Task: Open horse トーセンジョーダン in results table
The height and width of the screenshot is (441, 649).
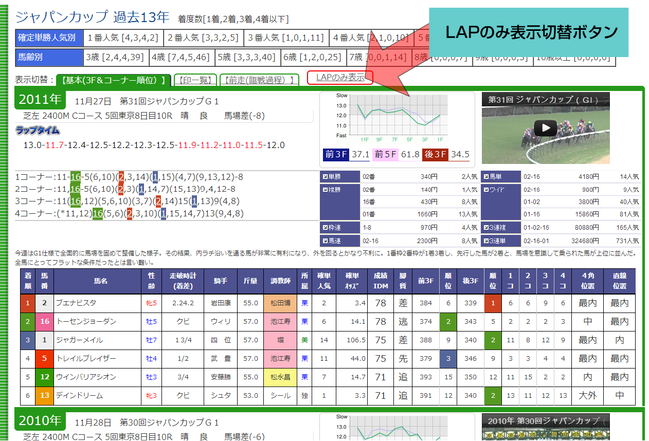Action: (86, 321)
